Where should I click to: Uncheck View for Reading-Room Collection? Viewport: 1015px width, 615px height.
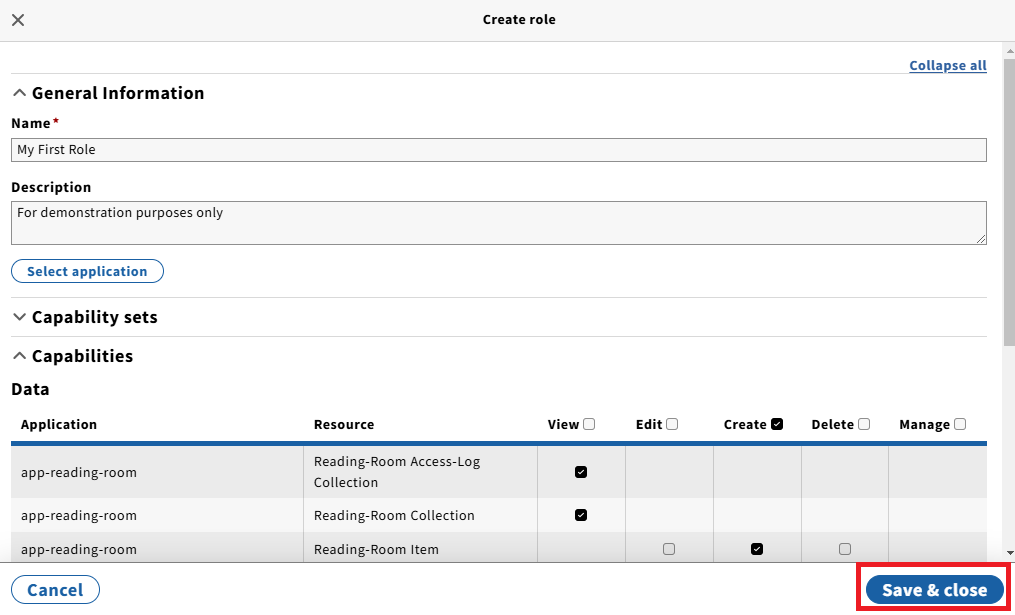(581, 516)
